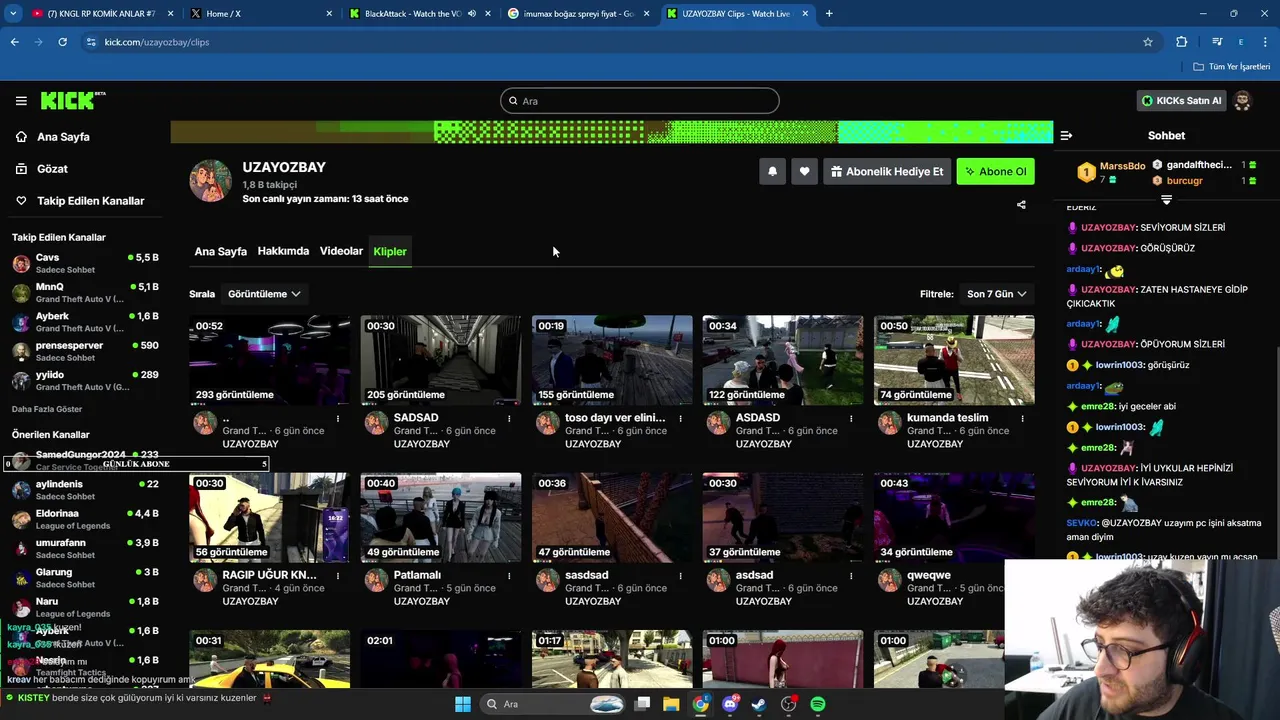Open options menu for SADSAD clip

tap(509, 419)
